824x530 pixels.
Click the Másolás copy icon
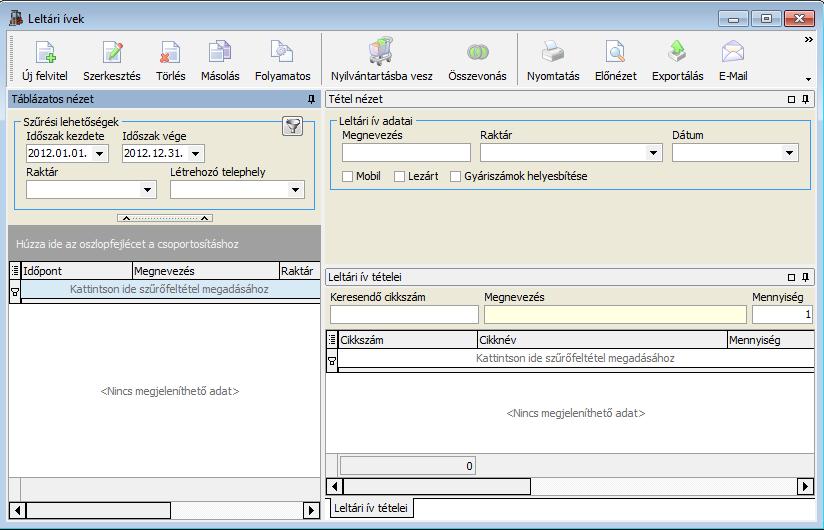point(220,53)
